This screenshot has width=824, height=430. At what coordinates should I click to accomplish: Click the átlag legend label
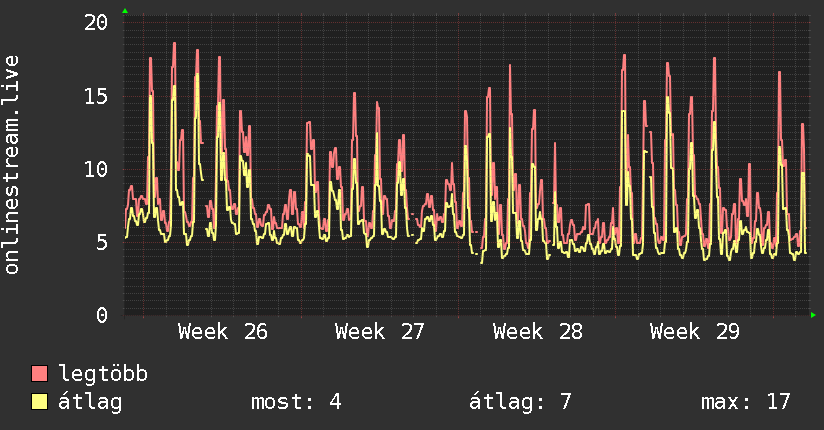(x=90, y=402)
